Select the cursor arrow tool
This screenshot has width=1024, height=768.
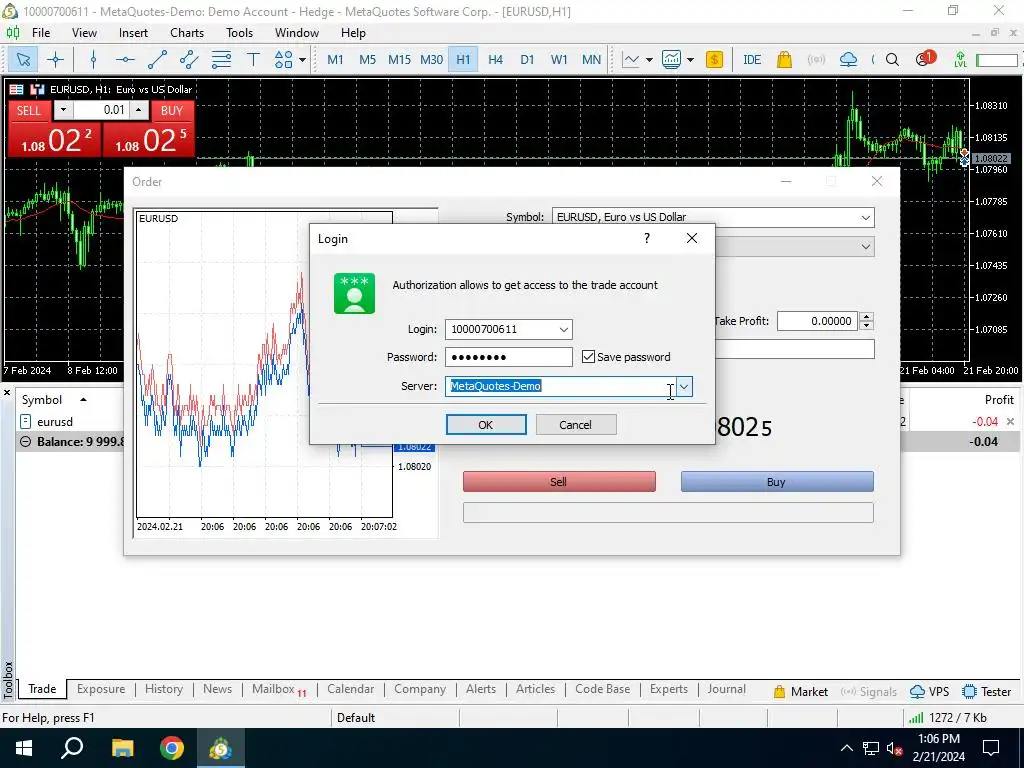(24, 60)
